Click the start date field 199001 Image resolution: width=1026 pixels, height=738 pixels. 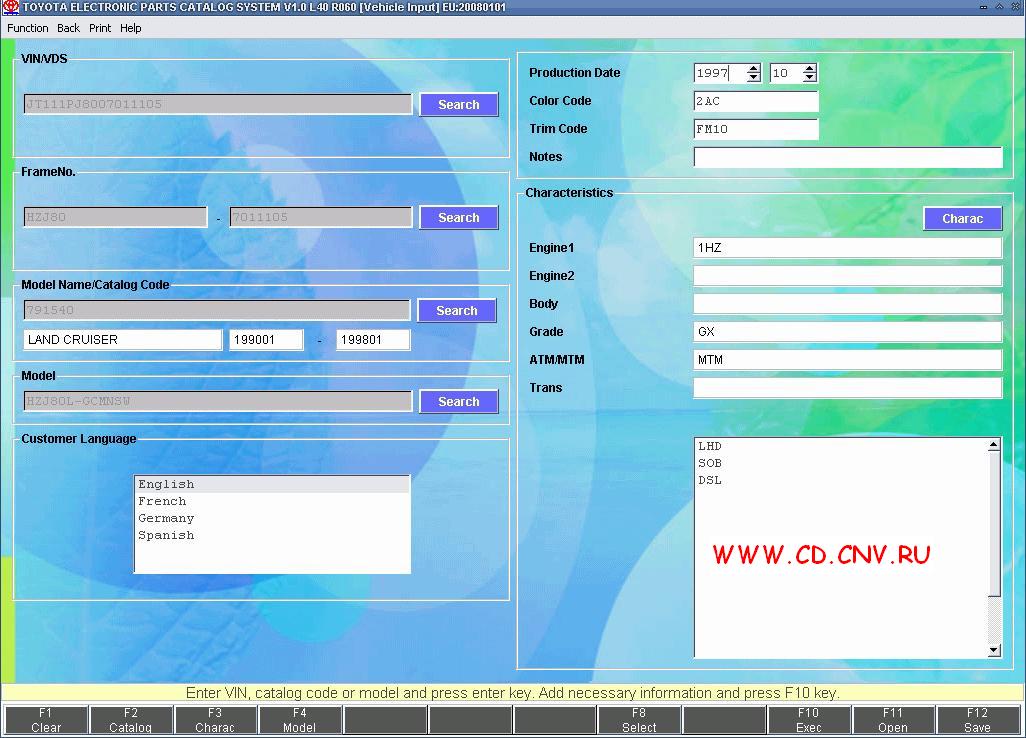pyautogui.click(x=266, y=340)
